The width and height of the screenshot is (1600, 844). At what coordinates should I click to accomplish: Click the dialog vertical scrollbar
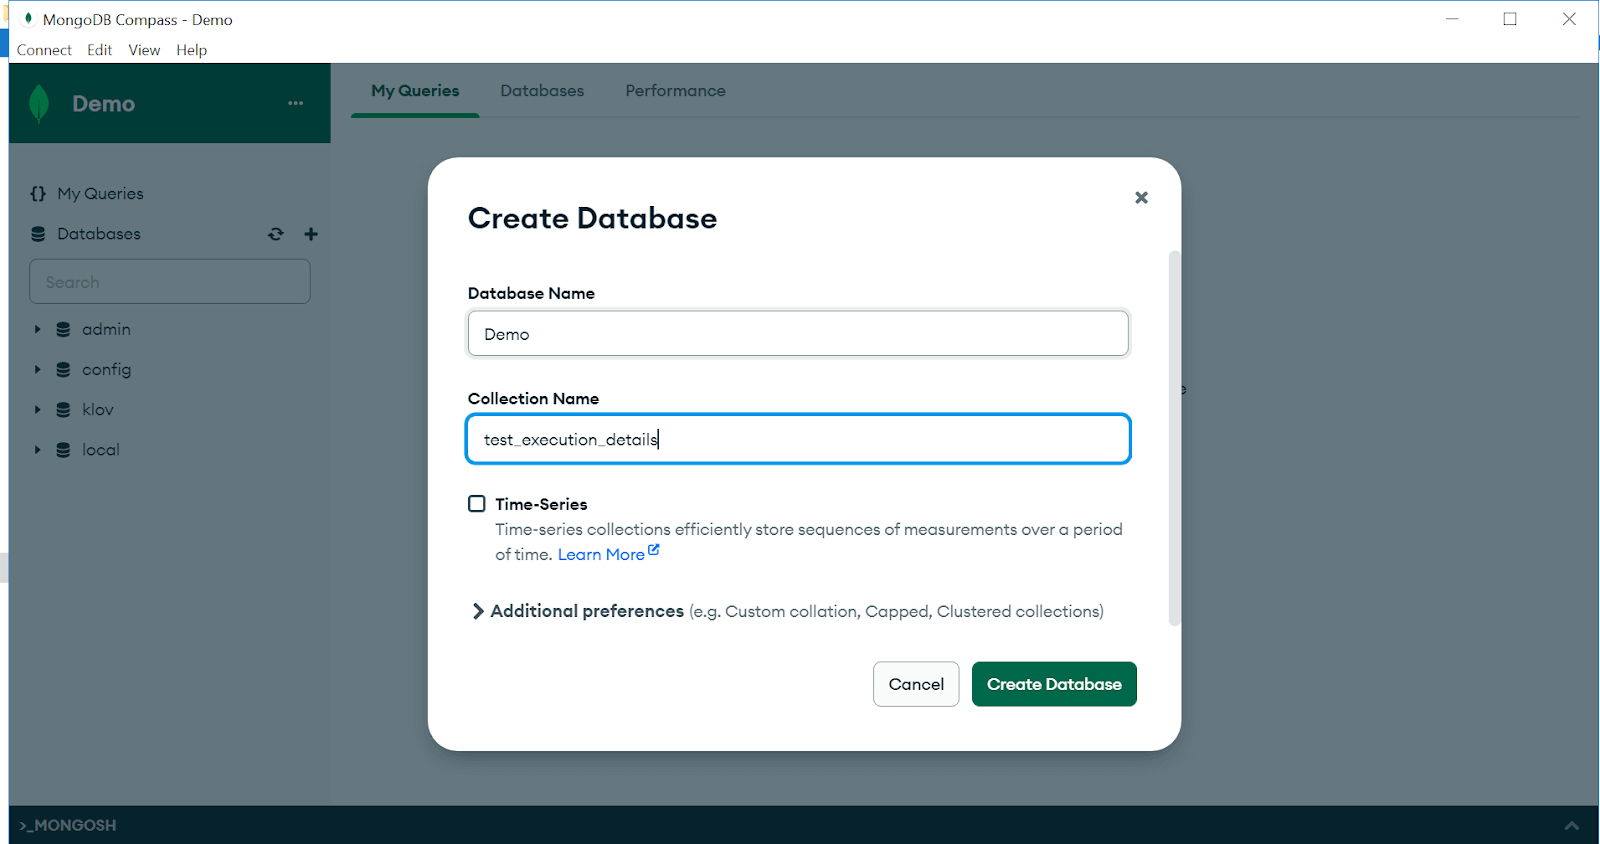pos(1175,438)
